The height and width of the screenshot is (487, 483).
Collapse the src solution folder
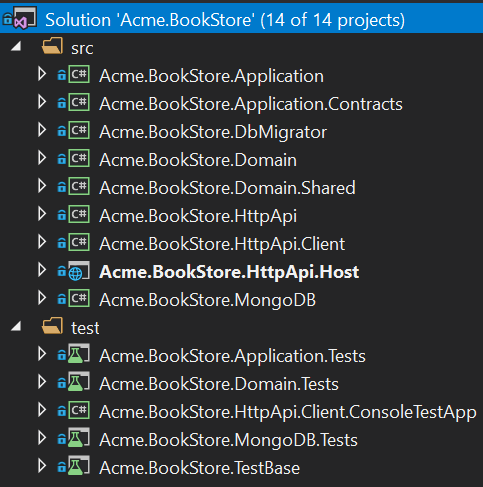[16, 46]
